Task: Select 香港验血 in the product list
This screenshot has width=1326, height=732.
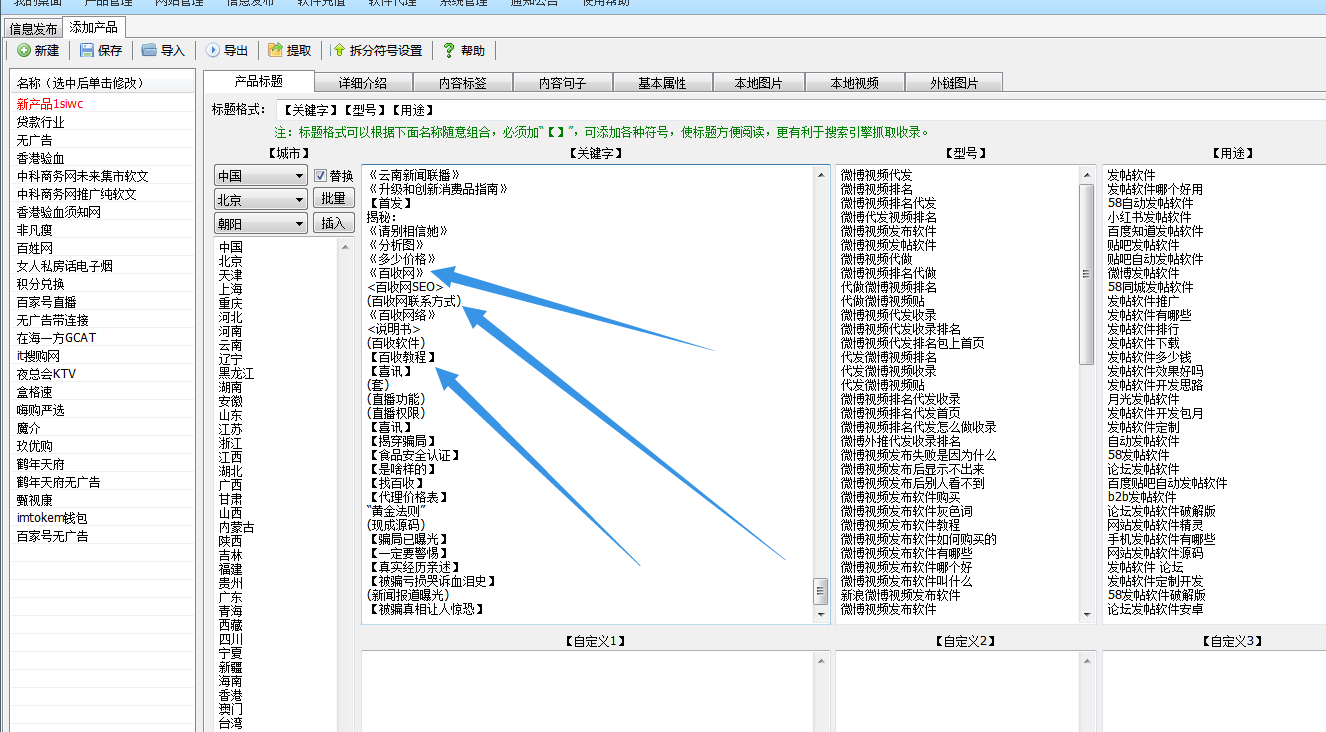Action: [40, 158]
